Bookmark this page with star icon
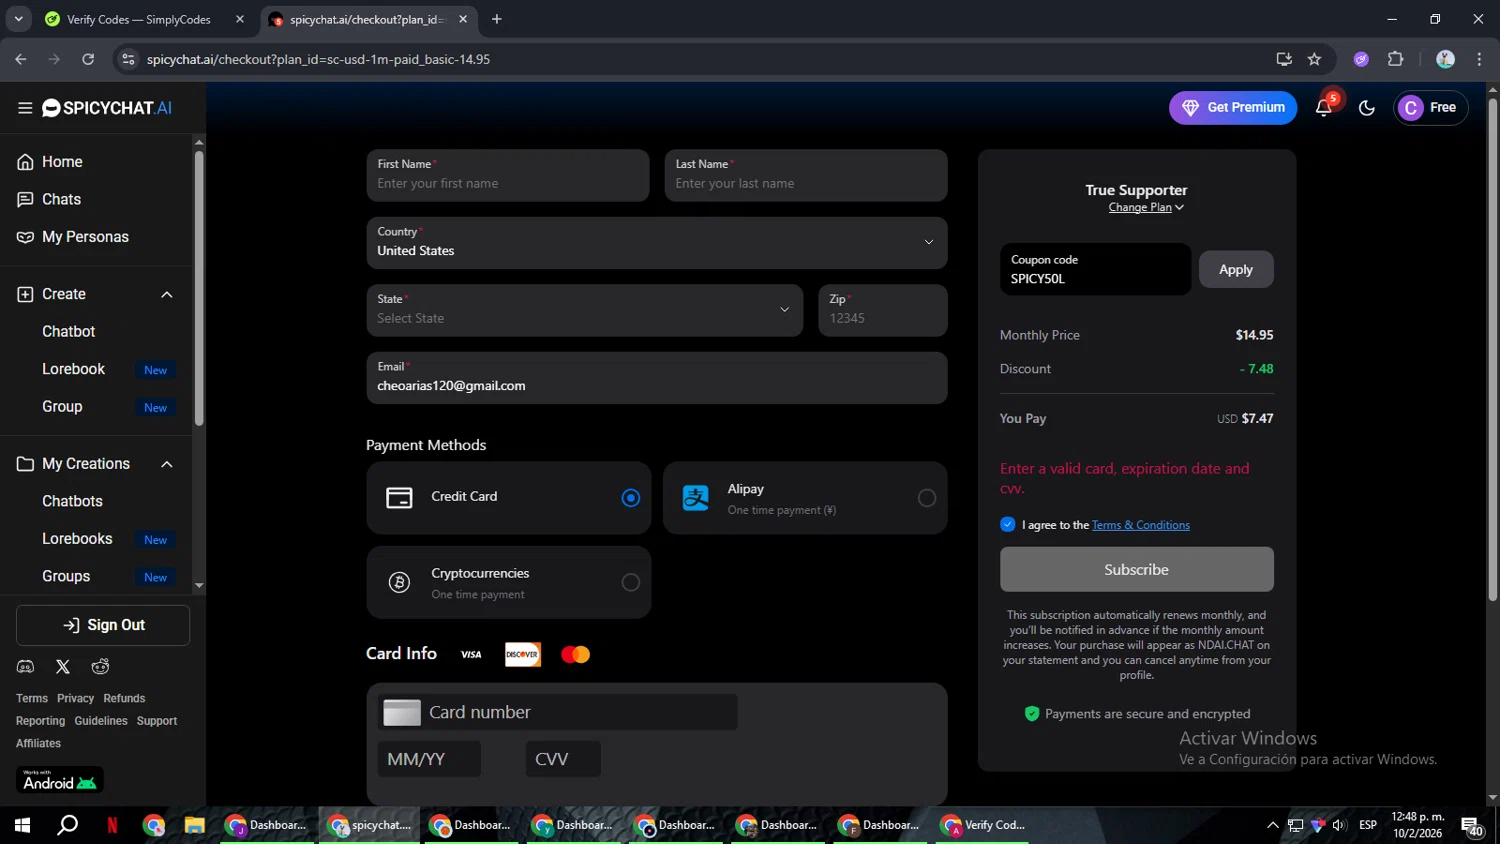Image resolution: width=1500 pixels, height=844 pixels. click(1314, 59)
